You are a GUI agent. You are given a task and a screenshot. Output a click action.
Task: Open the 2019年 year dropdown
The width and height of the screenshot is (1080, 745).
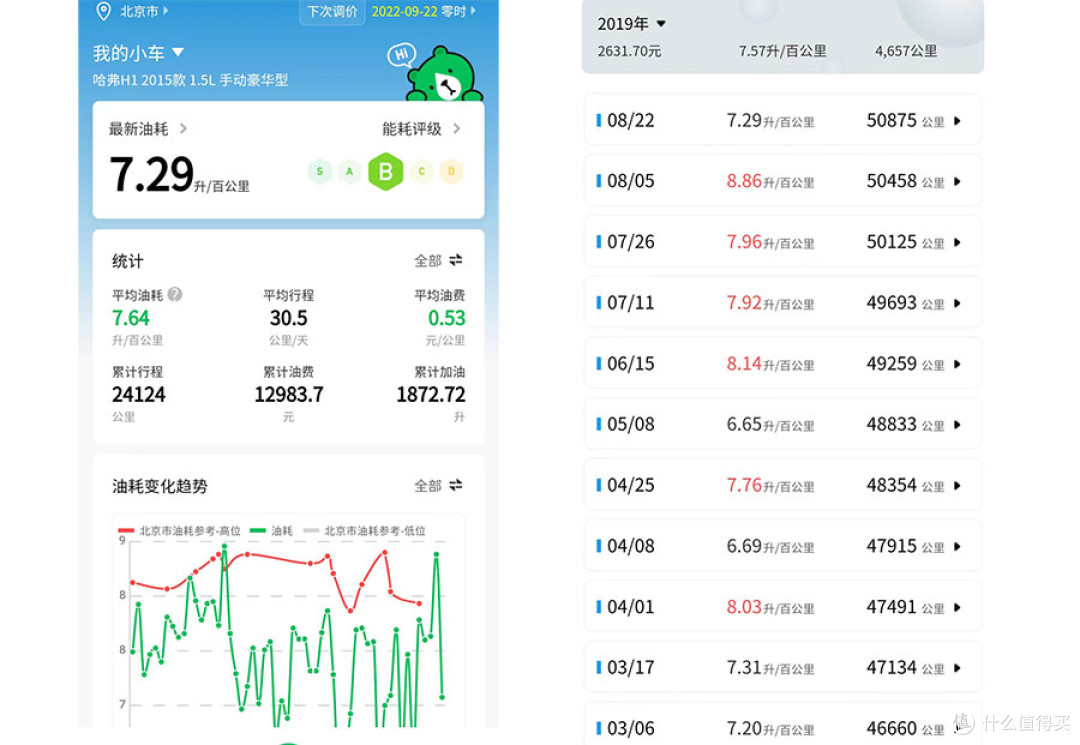(632, 23)
